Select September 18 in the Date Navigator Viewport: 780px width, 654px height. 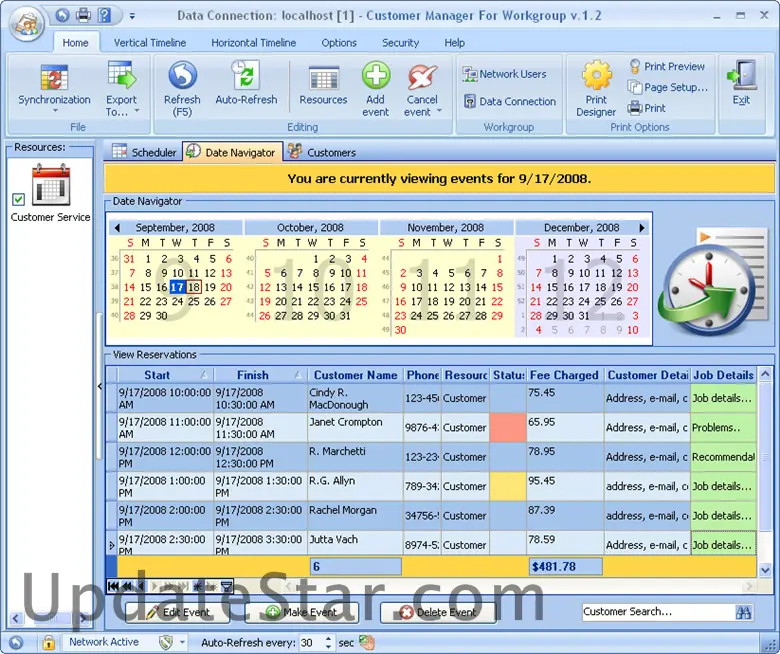click(194, 287)
